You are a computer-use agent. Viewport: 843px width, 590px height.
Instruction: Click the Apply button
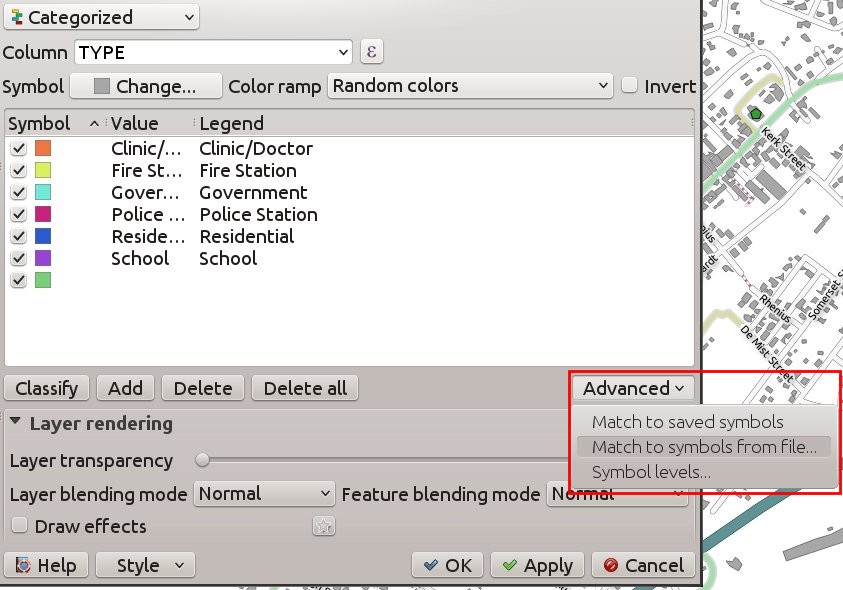coord(537,565)
